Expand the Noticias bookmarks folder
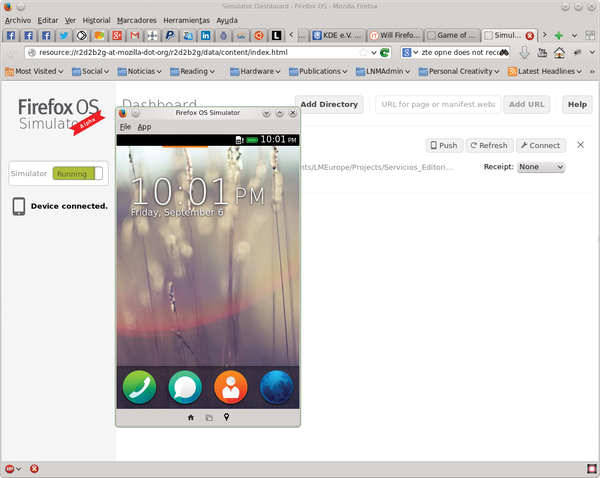Viewport: 600px width, 478px height. [140, 71]
